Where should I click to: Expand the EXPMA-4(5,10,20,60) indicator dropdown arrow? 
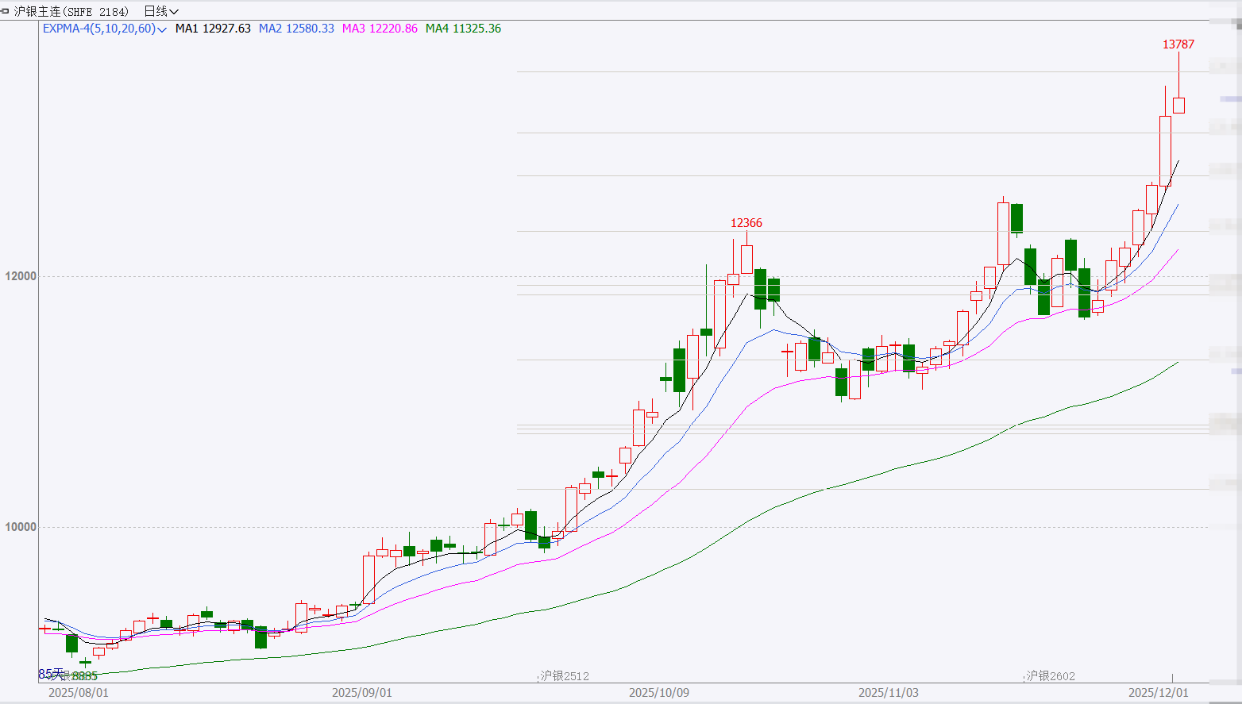(x=162, y=30)
